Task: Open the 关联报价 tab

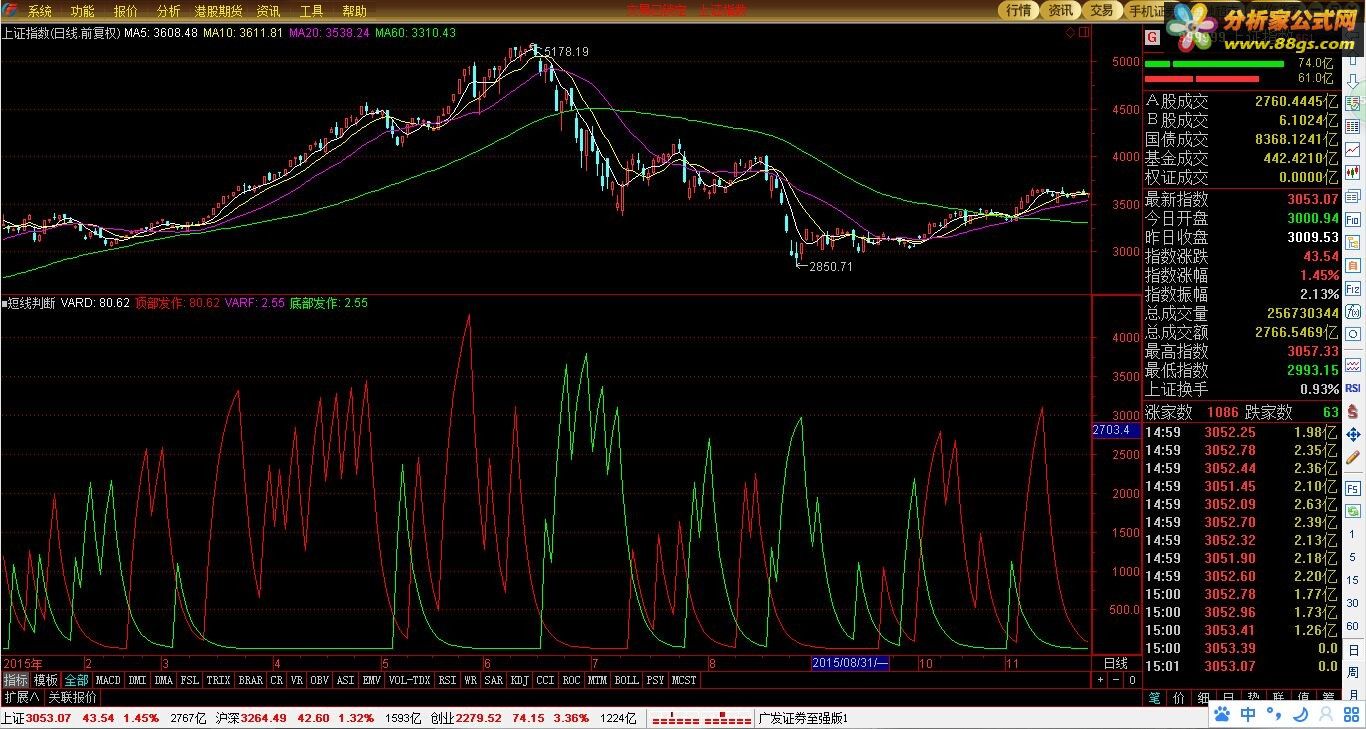Action: pos(72,697)
